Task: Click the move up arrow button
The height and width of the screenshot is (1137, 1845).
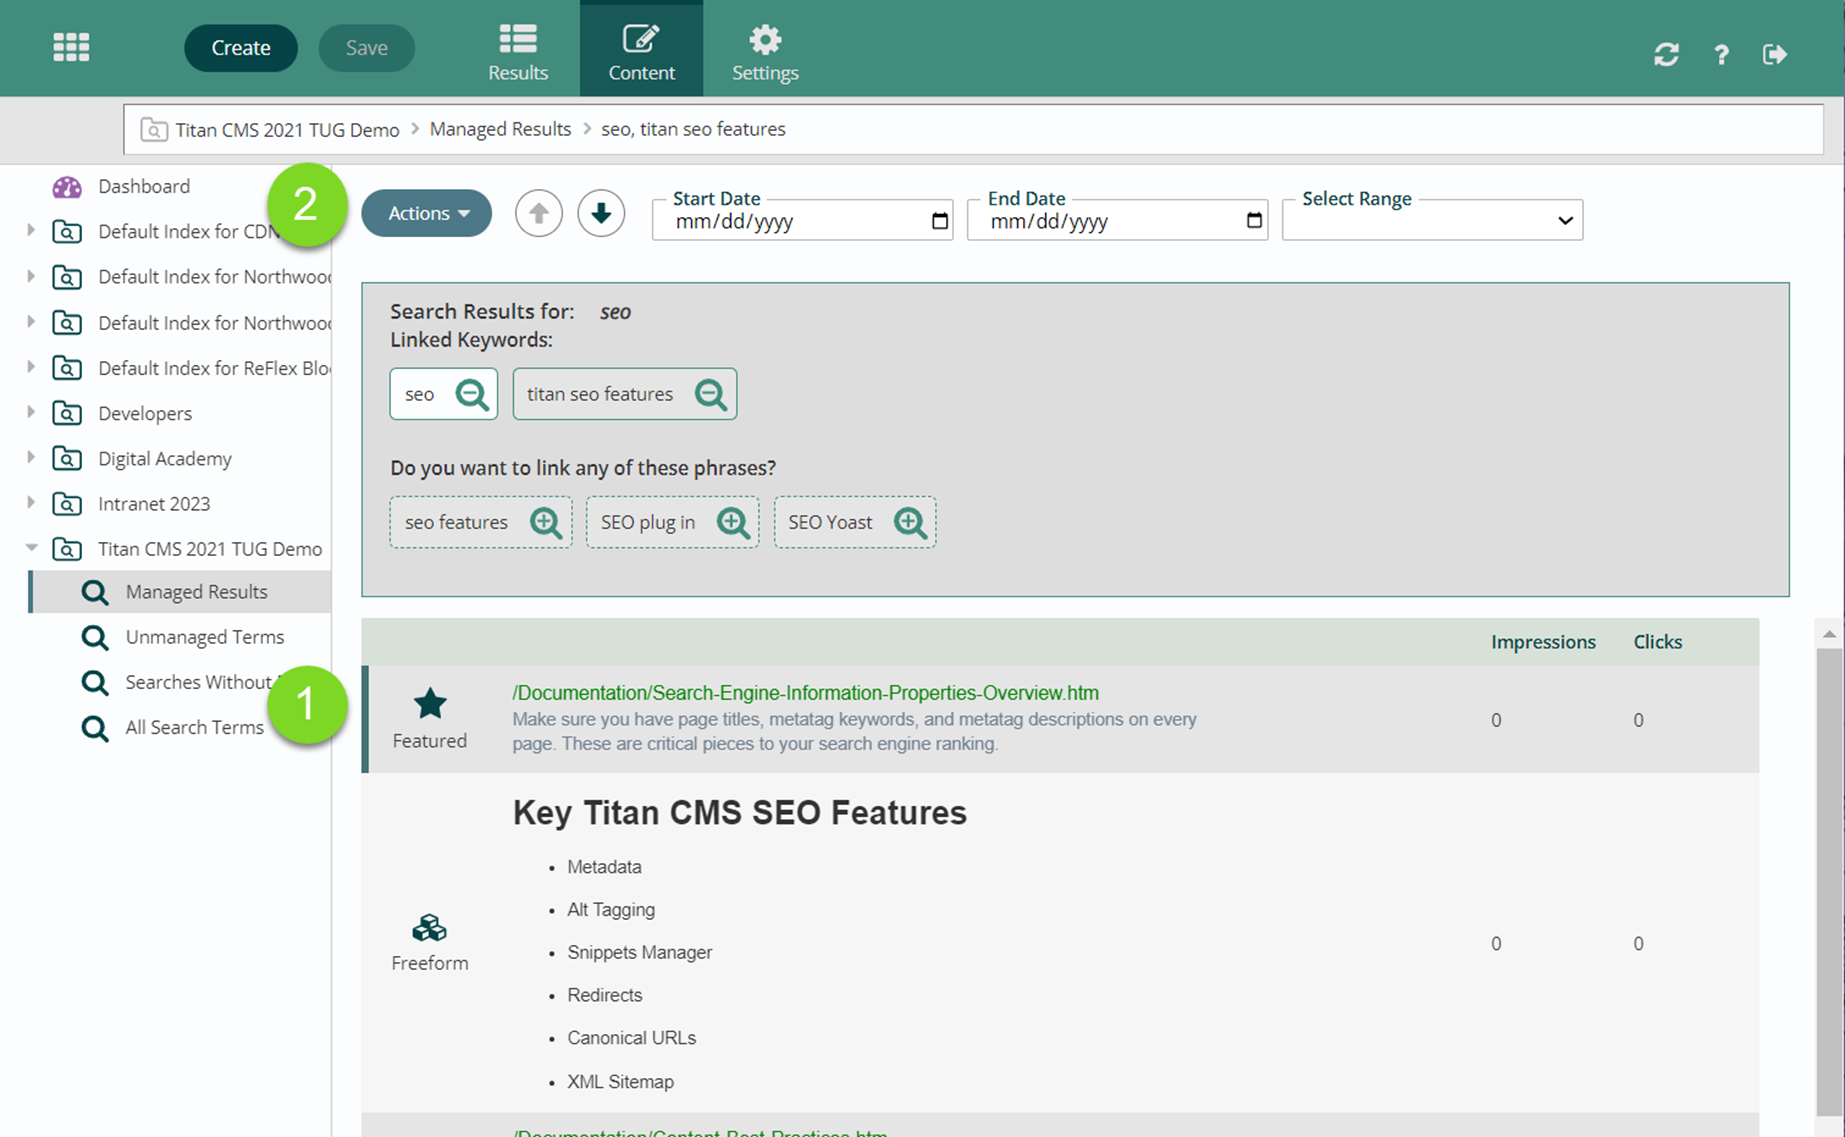Action: [539, 213]
